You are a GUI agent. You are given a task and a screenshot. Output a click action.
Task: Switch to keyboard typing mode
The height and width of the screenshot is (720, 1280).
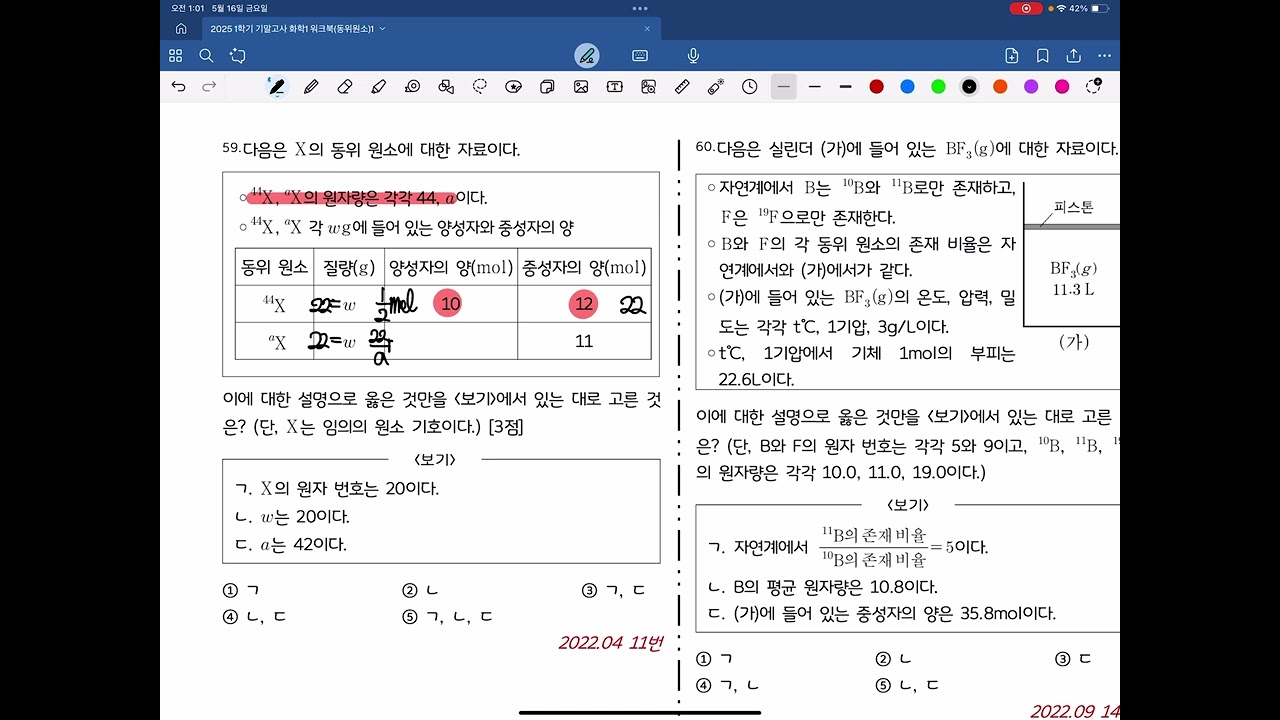click(640, 56)
